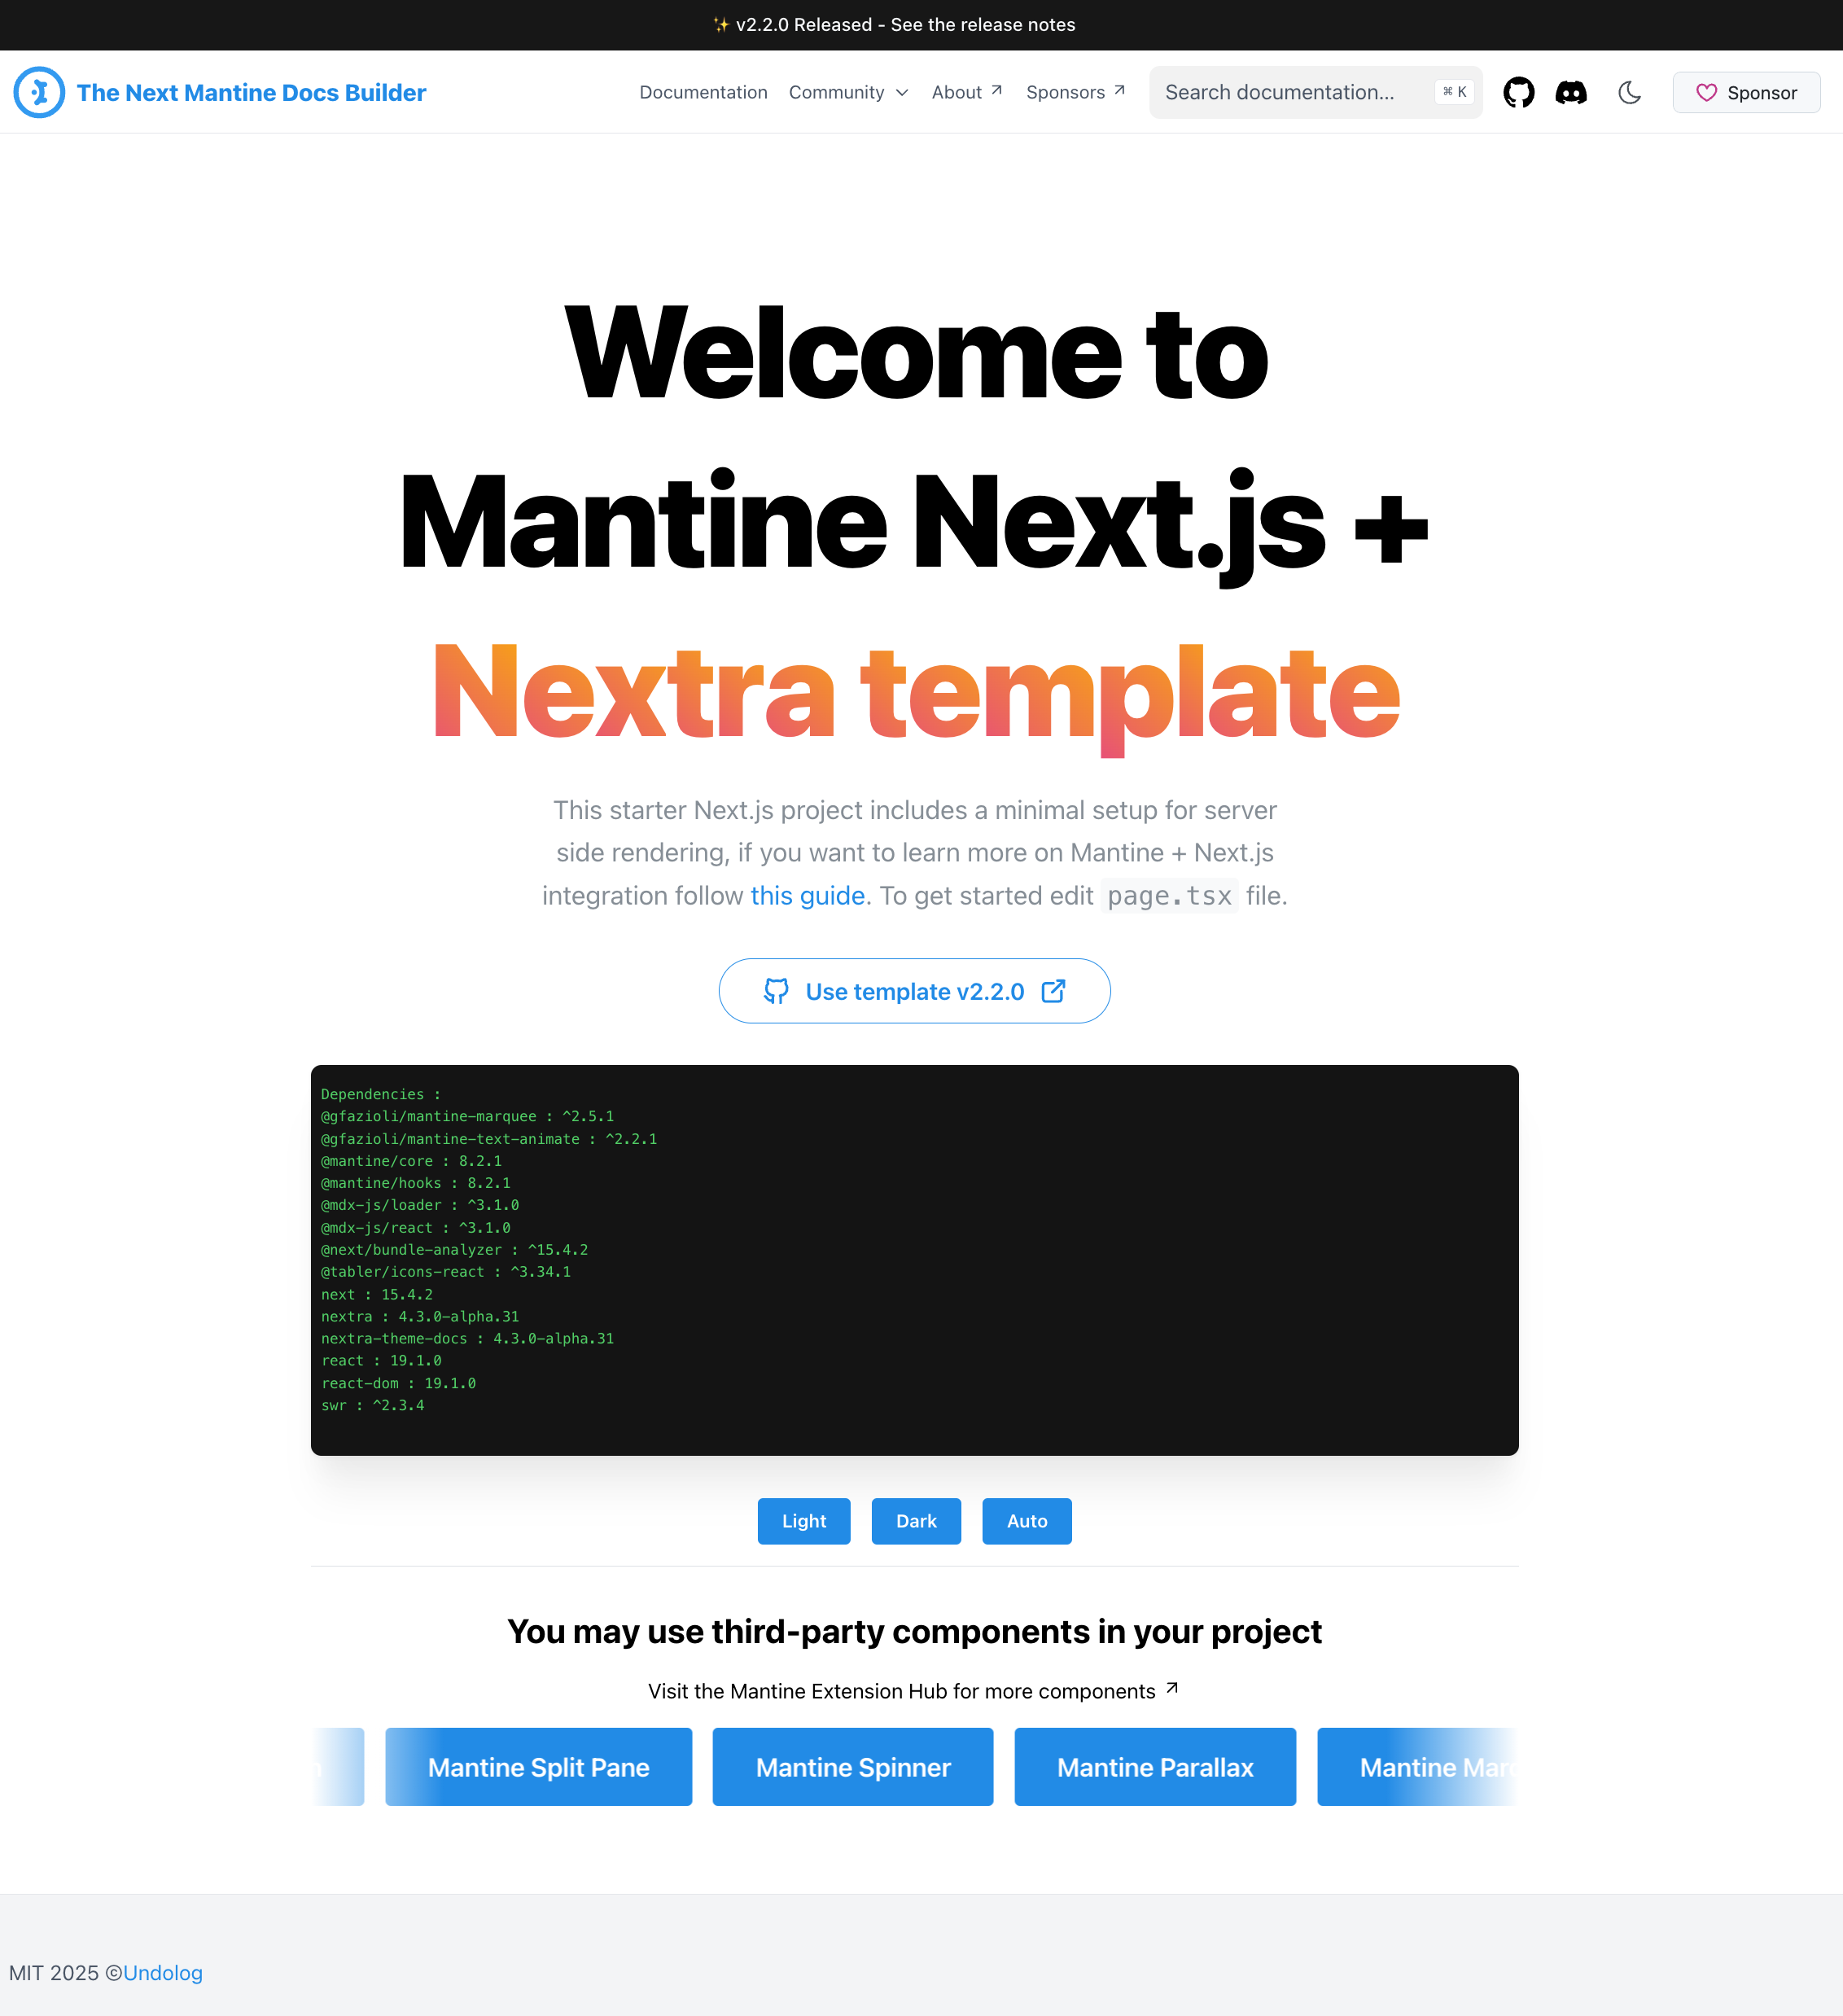Click the heart icon on Sponsor button
The width and height of the screenshot is (1843, 2016).
tap(1706, 93)
